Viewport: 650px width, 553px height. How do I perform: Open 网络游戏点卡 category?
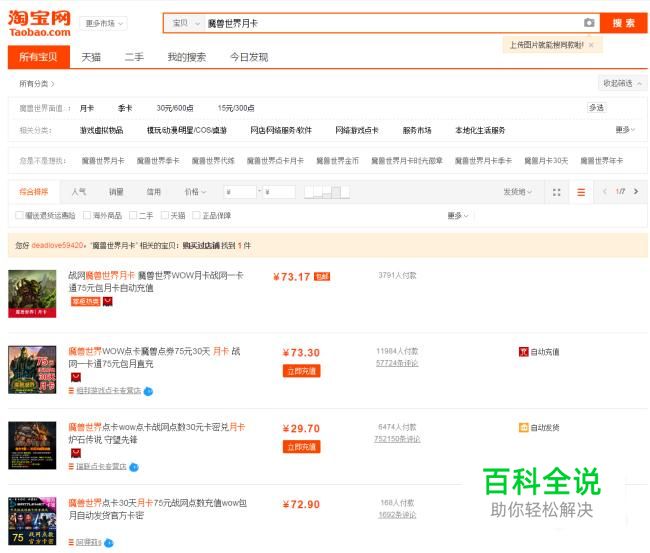[x=357, y=130]
